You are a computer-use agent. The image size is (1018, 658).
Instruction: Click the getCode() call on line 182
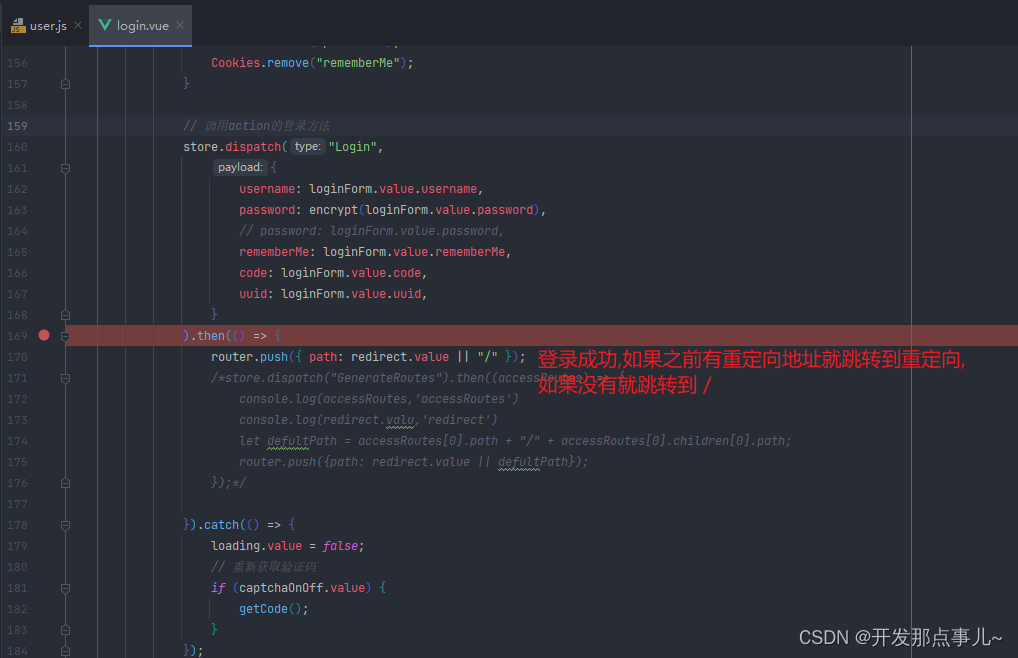[x=270, y=609]
